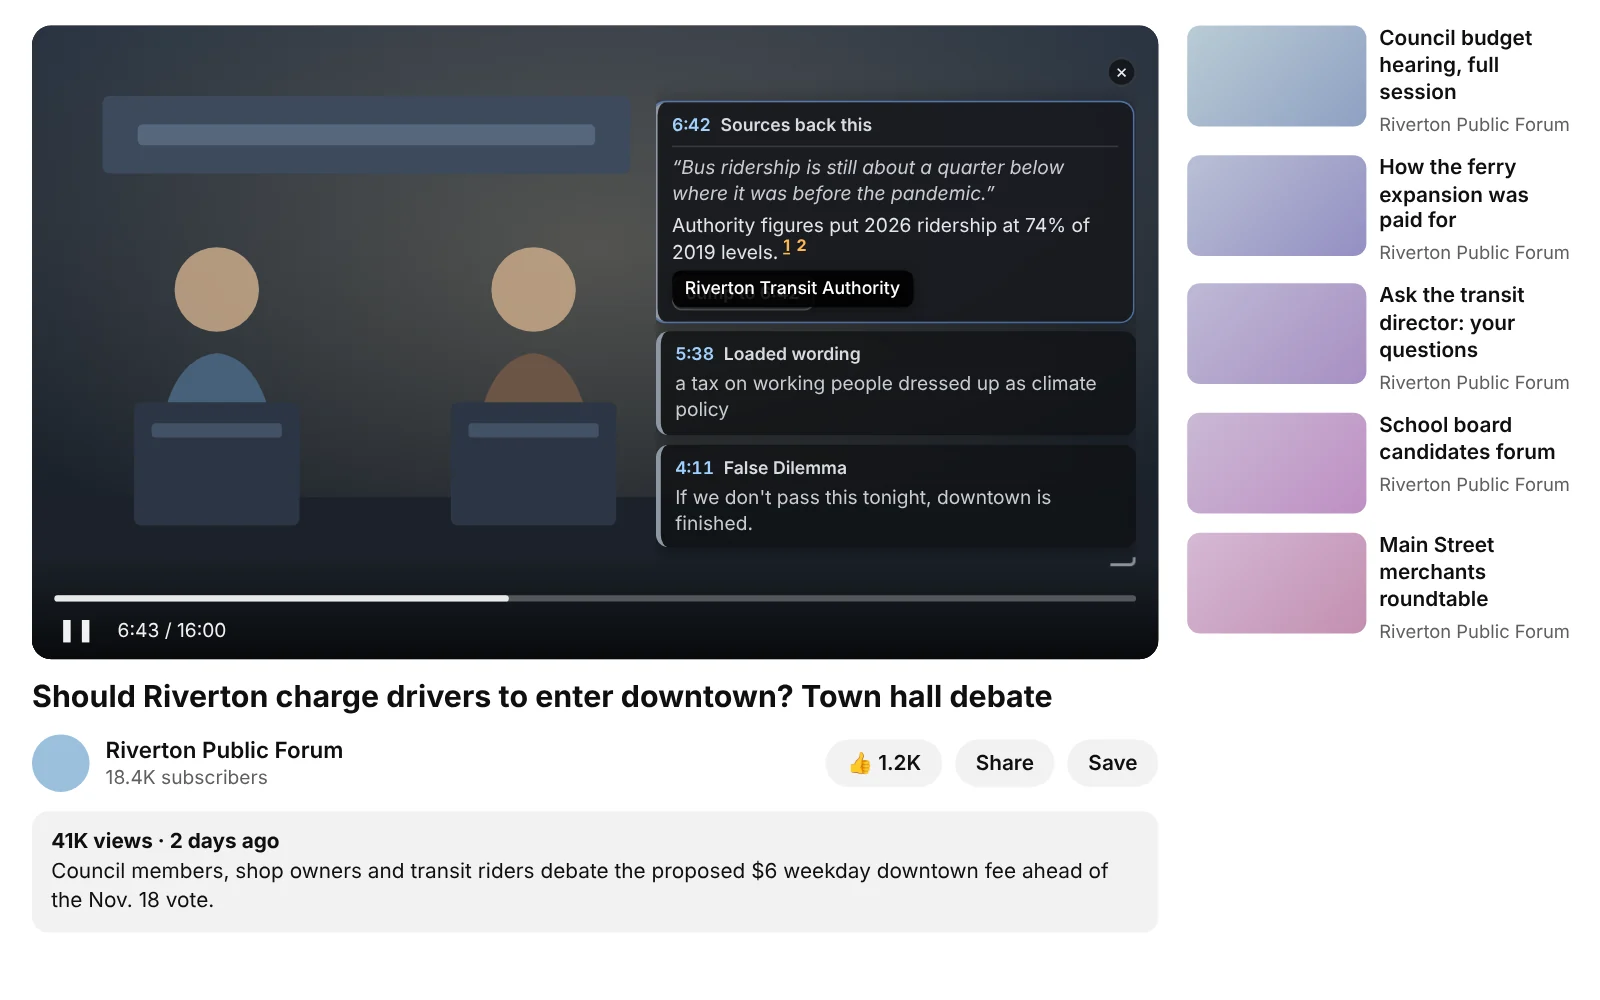This screenshot has width=1600, height=1000.
Task: Open the Main Street merchants thumbnail
Action: click(1276, 583)
